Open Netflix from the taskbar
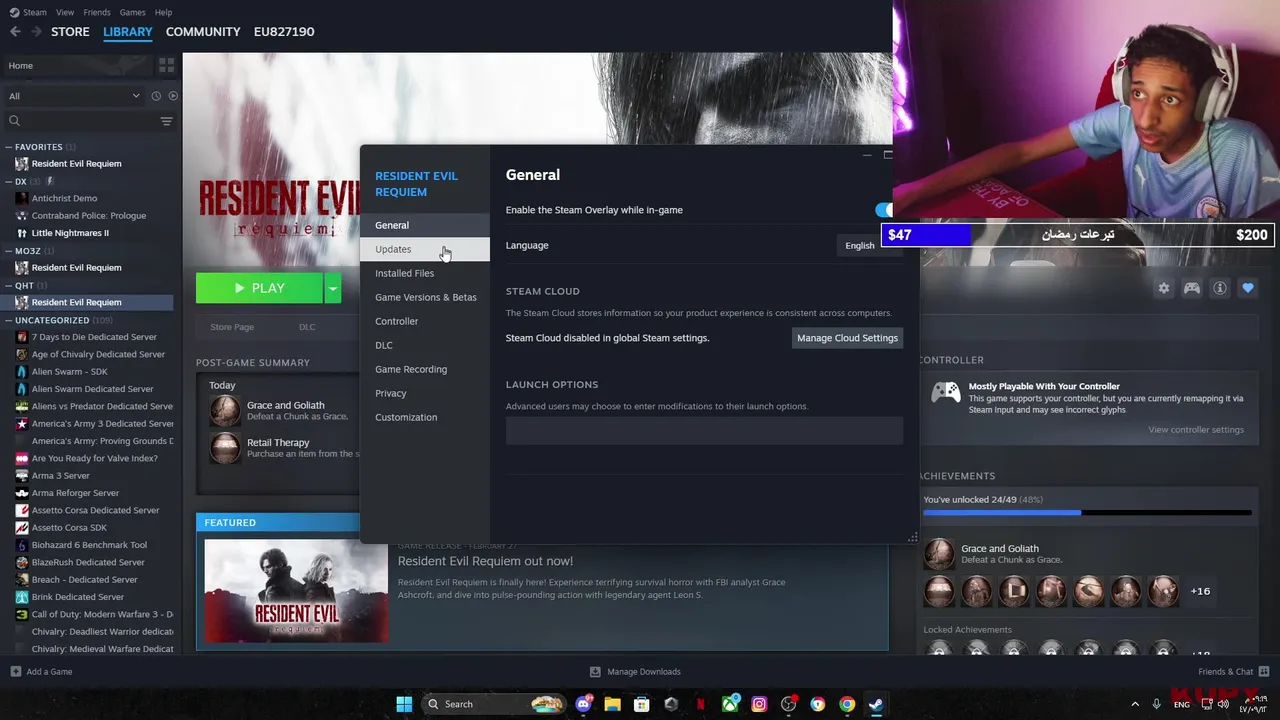Screen dimensions: 1280x720 pyautogui.click(x=700, y=704)
